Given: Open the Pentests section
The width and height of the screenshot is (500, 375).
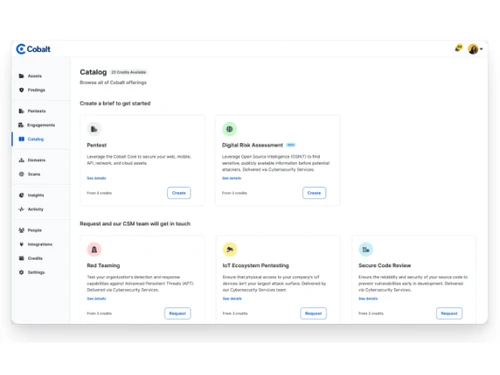Looking at the screenshot, I should (x=37, y=111).
